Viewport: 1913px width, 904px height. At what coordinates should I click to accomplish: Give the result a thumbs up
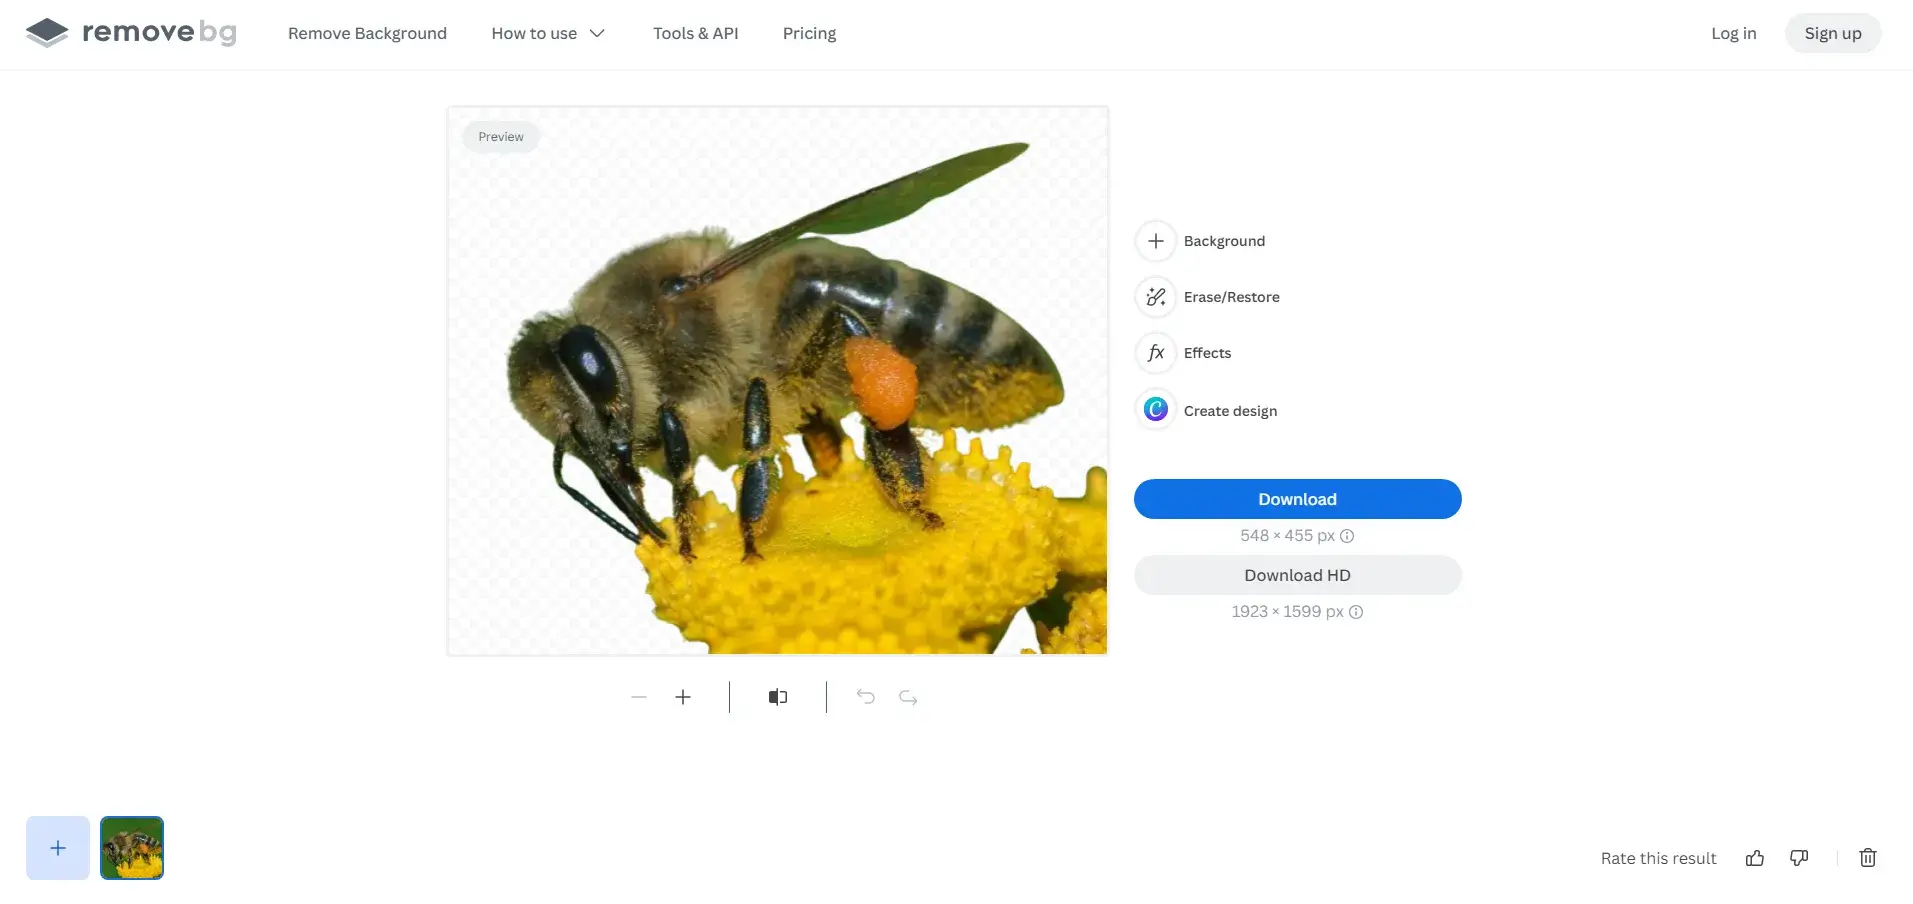click(x=1754, y=858)
